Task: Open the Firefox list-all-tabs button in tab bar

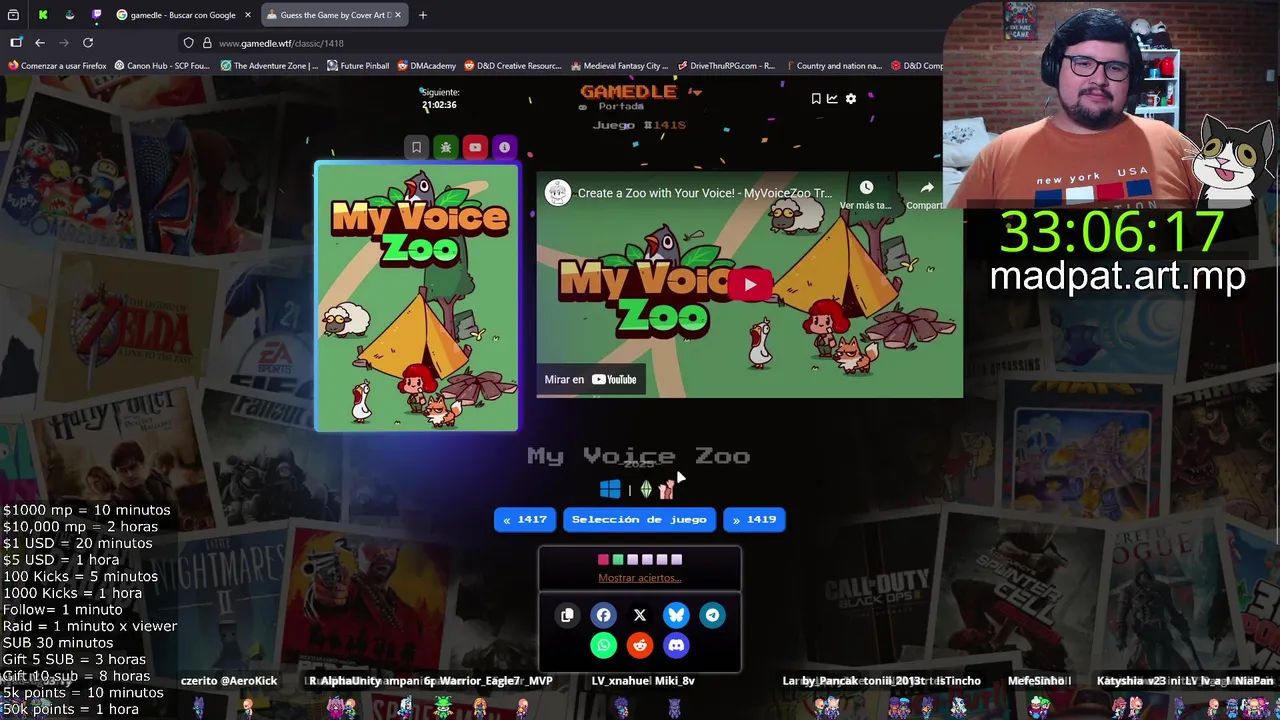Action: coord(13,15)
